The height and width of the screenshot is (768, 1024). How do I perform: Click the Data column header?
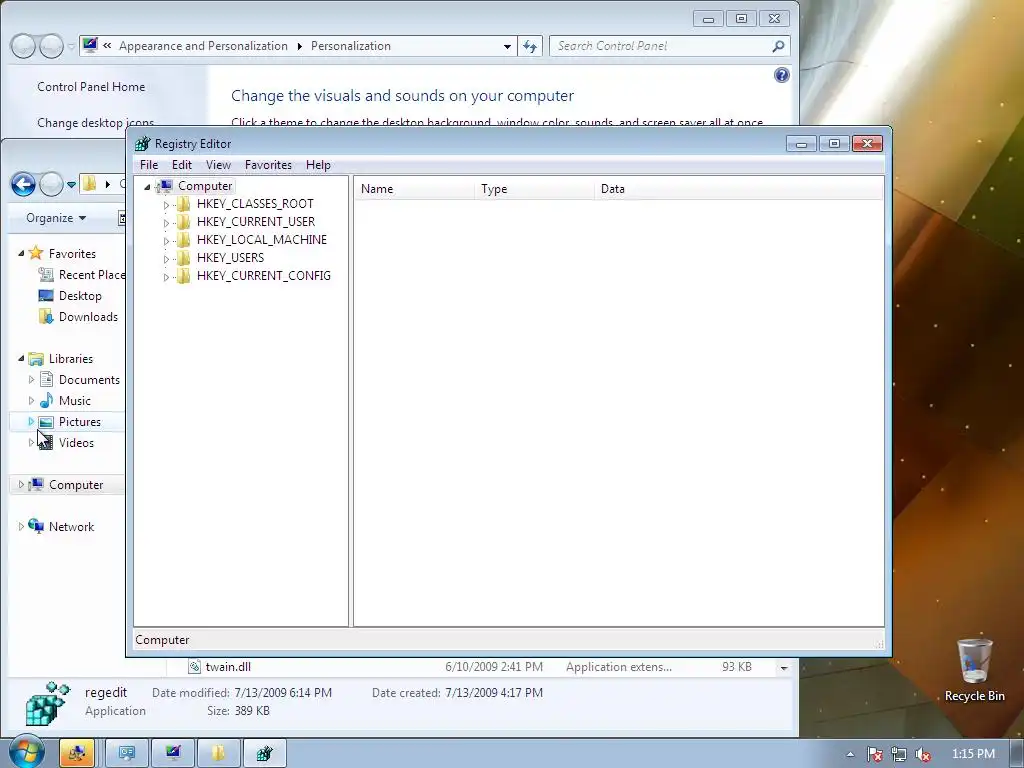(739, 189)
